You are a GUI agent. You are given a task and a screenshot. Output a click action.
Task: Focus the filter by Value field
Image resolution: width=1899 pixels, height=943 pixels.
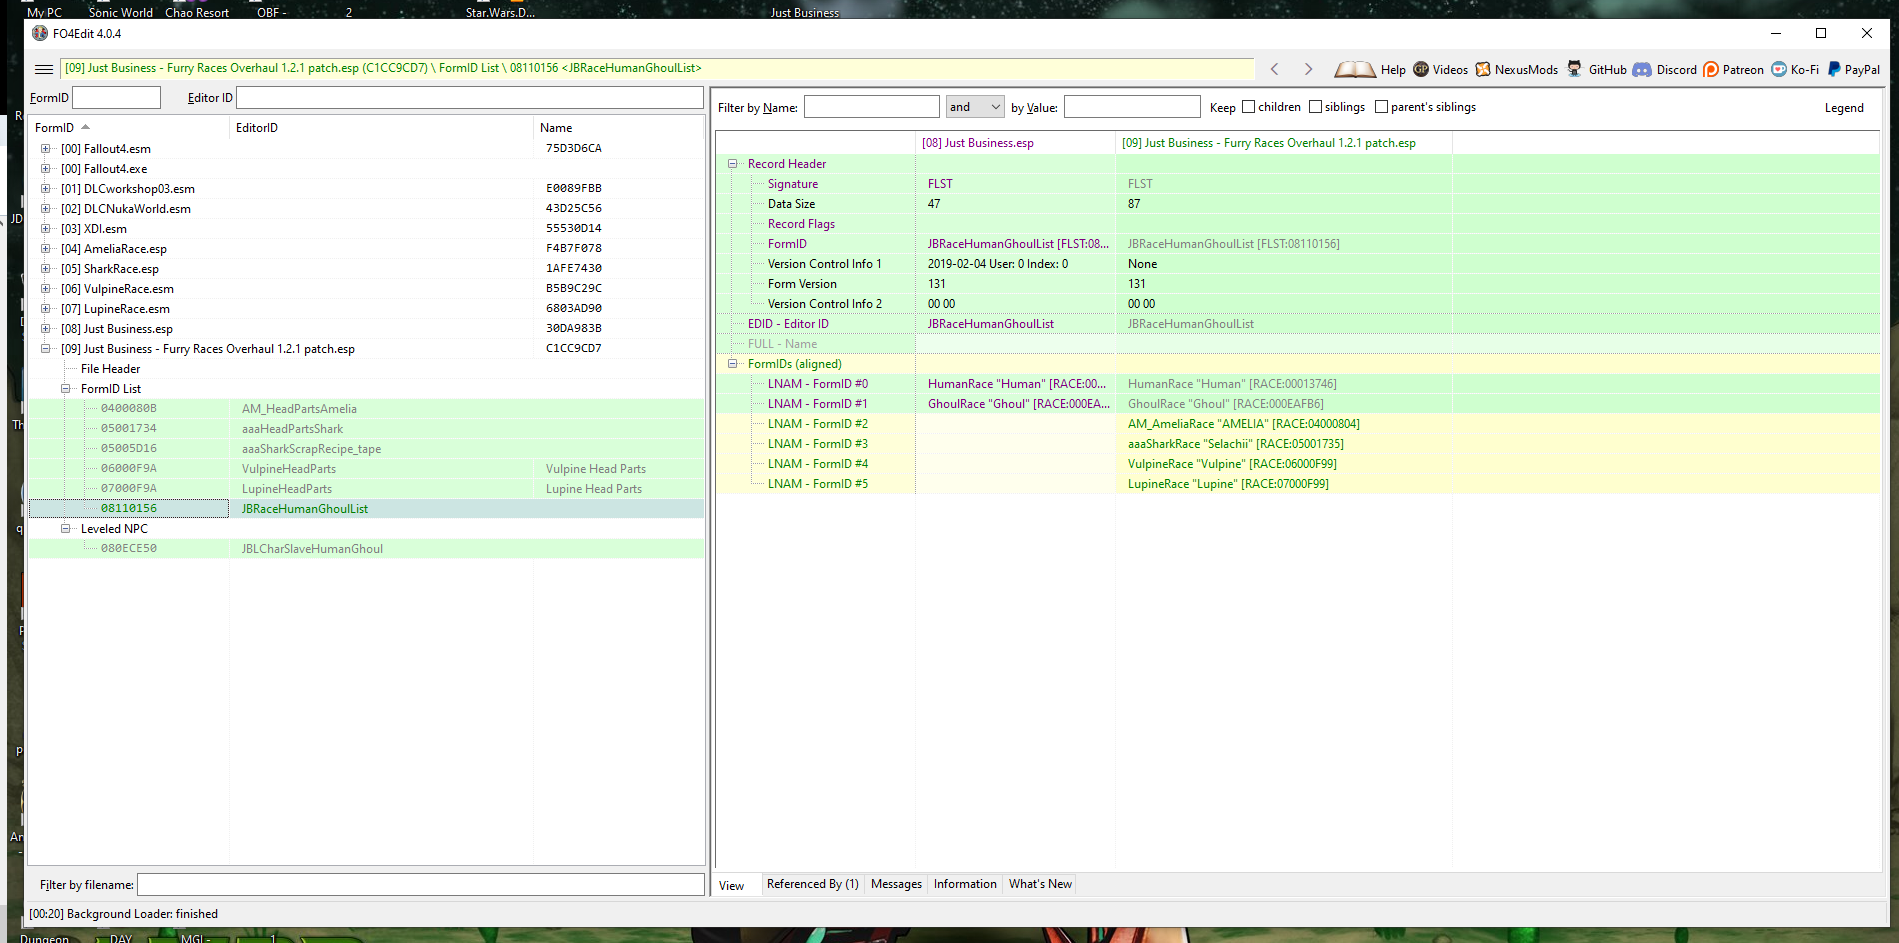pos(1132,107)
